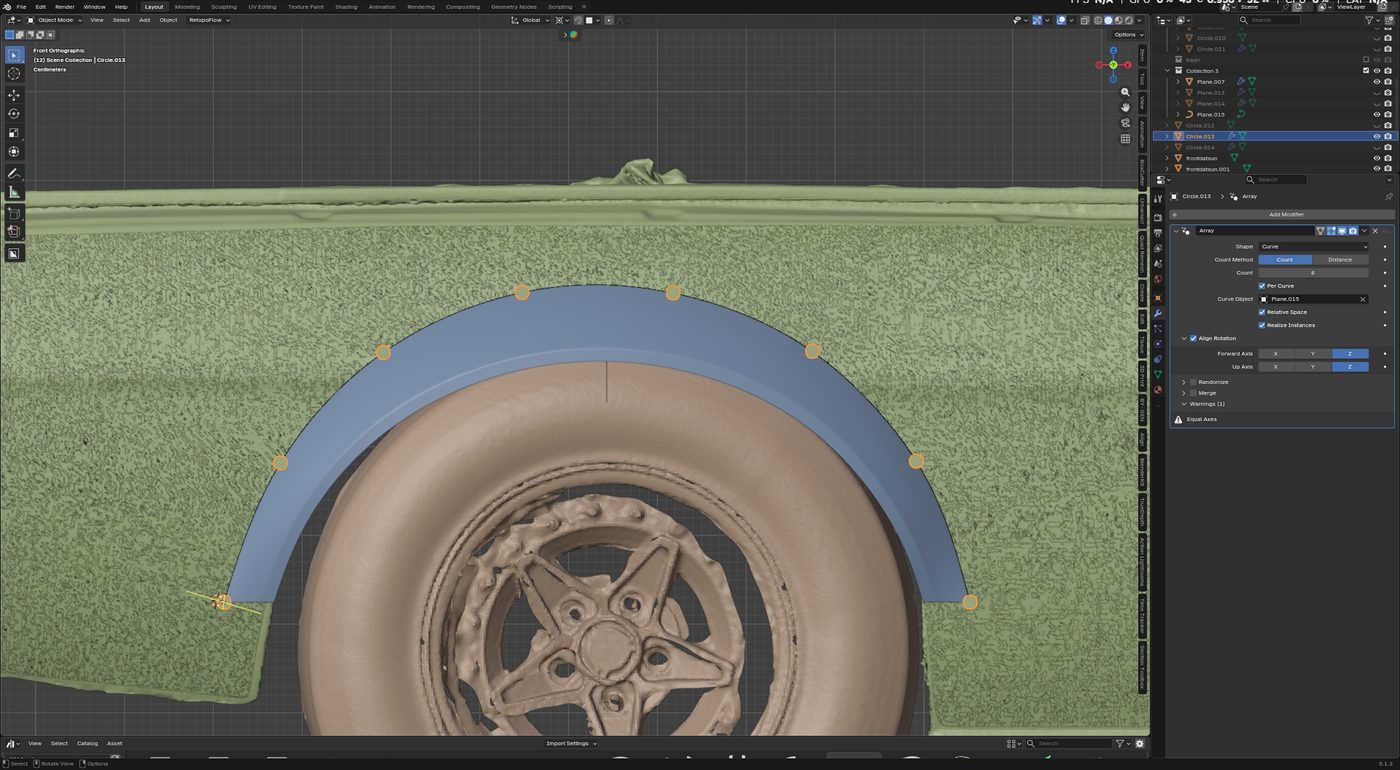Activate the 3D Cursor tool
Screen dimensions: 1400x770
[14, 74]
